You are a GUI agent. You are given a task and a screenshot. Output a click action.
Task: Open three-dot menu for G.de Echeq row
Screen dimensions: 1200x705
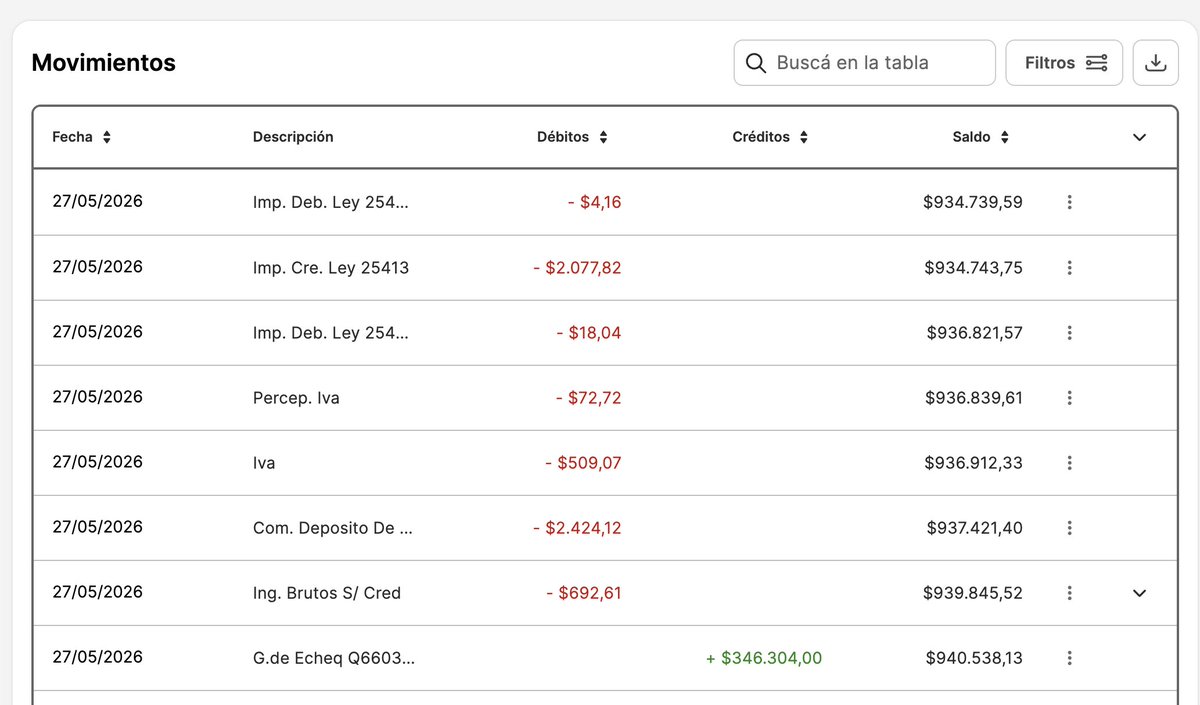point(1069,657)
